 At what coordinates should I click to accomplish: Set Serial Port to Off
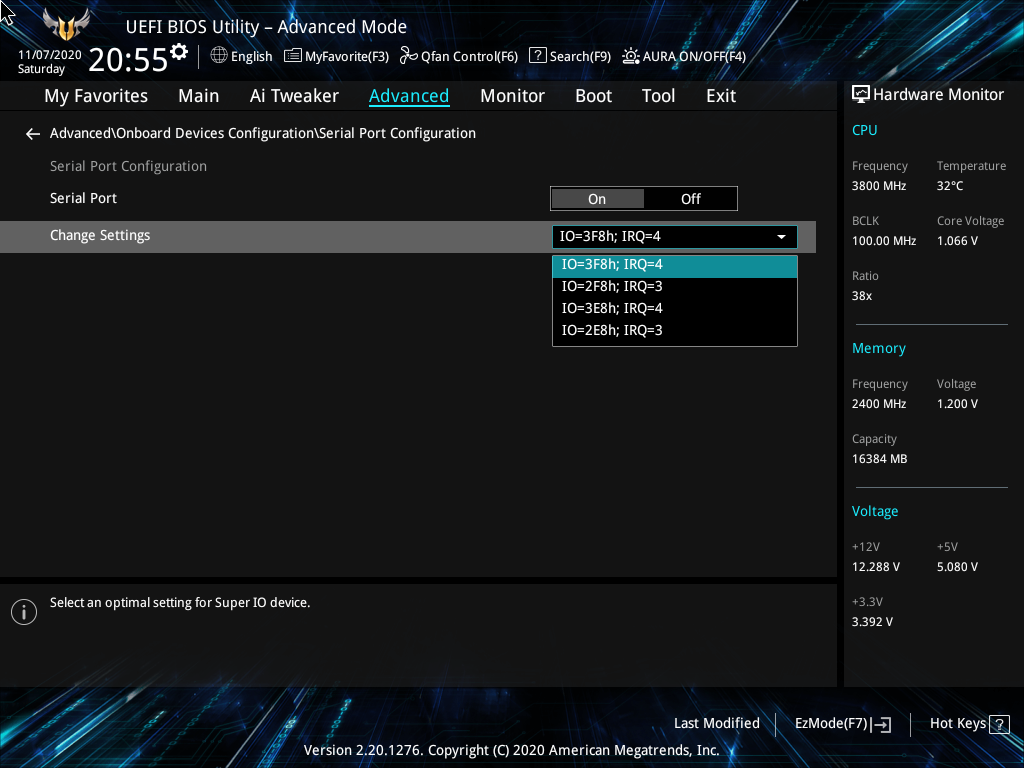[x=691, y=199]
